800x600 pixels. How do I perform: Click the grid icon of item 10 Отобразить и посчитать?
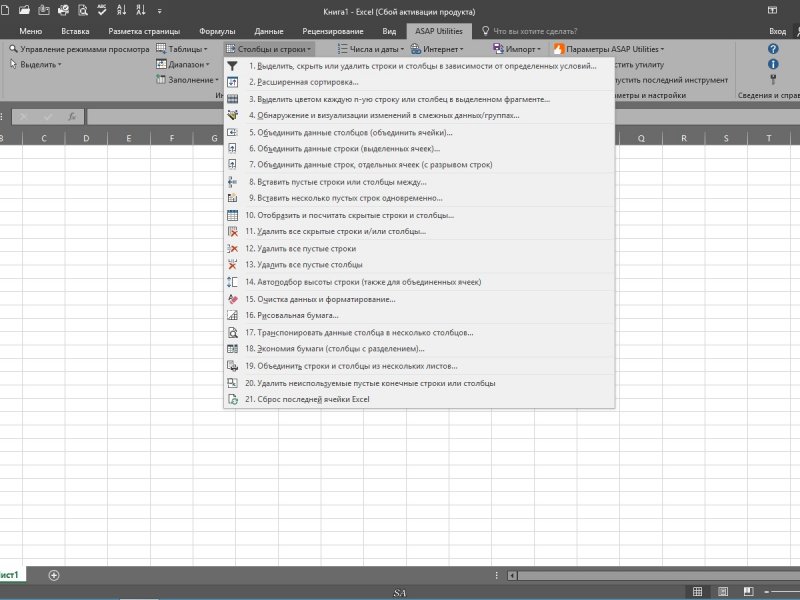[x=233, y=215]
